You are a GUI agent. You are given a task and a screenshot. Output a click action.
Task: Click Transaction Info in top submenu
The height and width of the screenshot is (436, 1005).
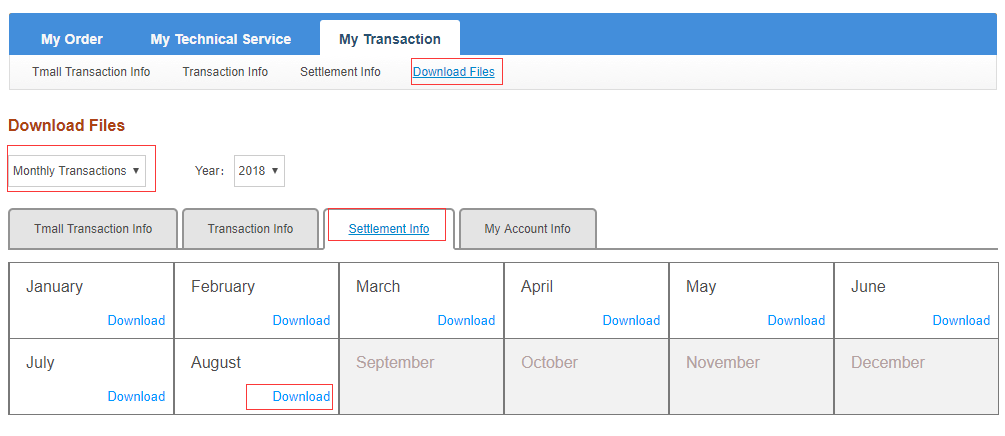[x=225, y=72]
